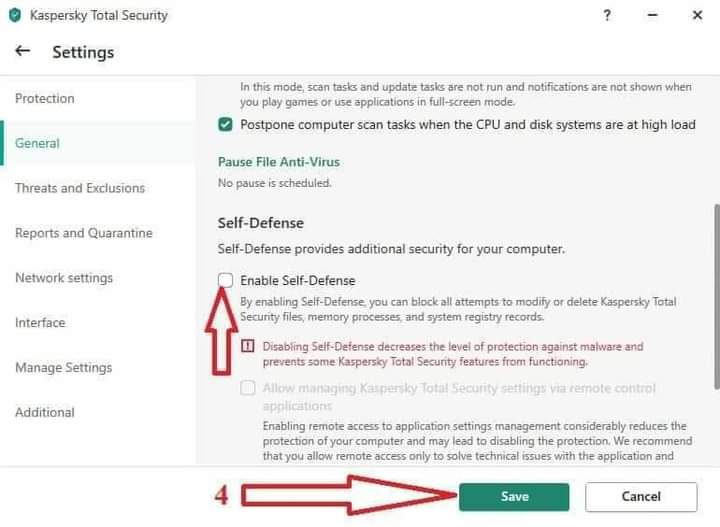Cancel the settings changes
The width and height of the screenshot is (720, 527).
pyautogui.click(x=641, y=497)
